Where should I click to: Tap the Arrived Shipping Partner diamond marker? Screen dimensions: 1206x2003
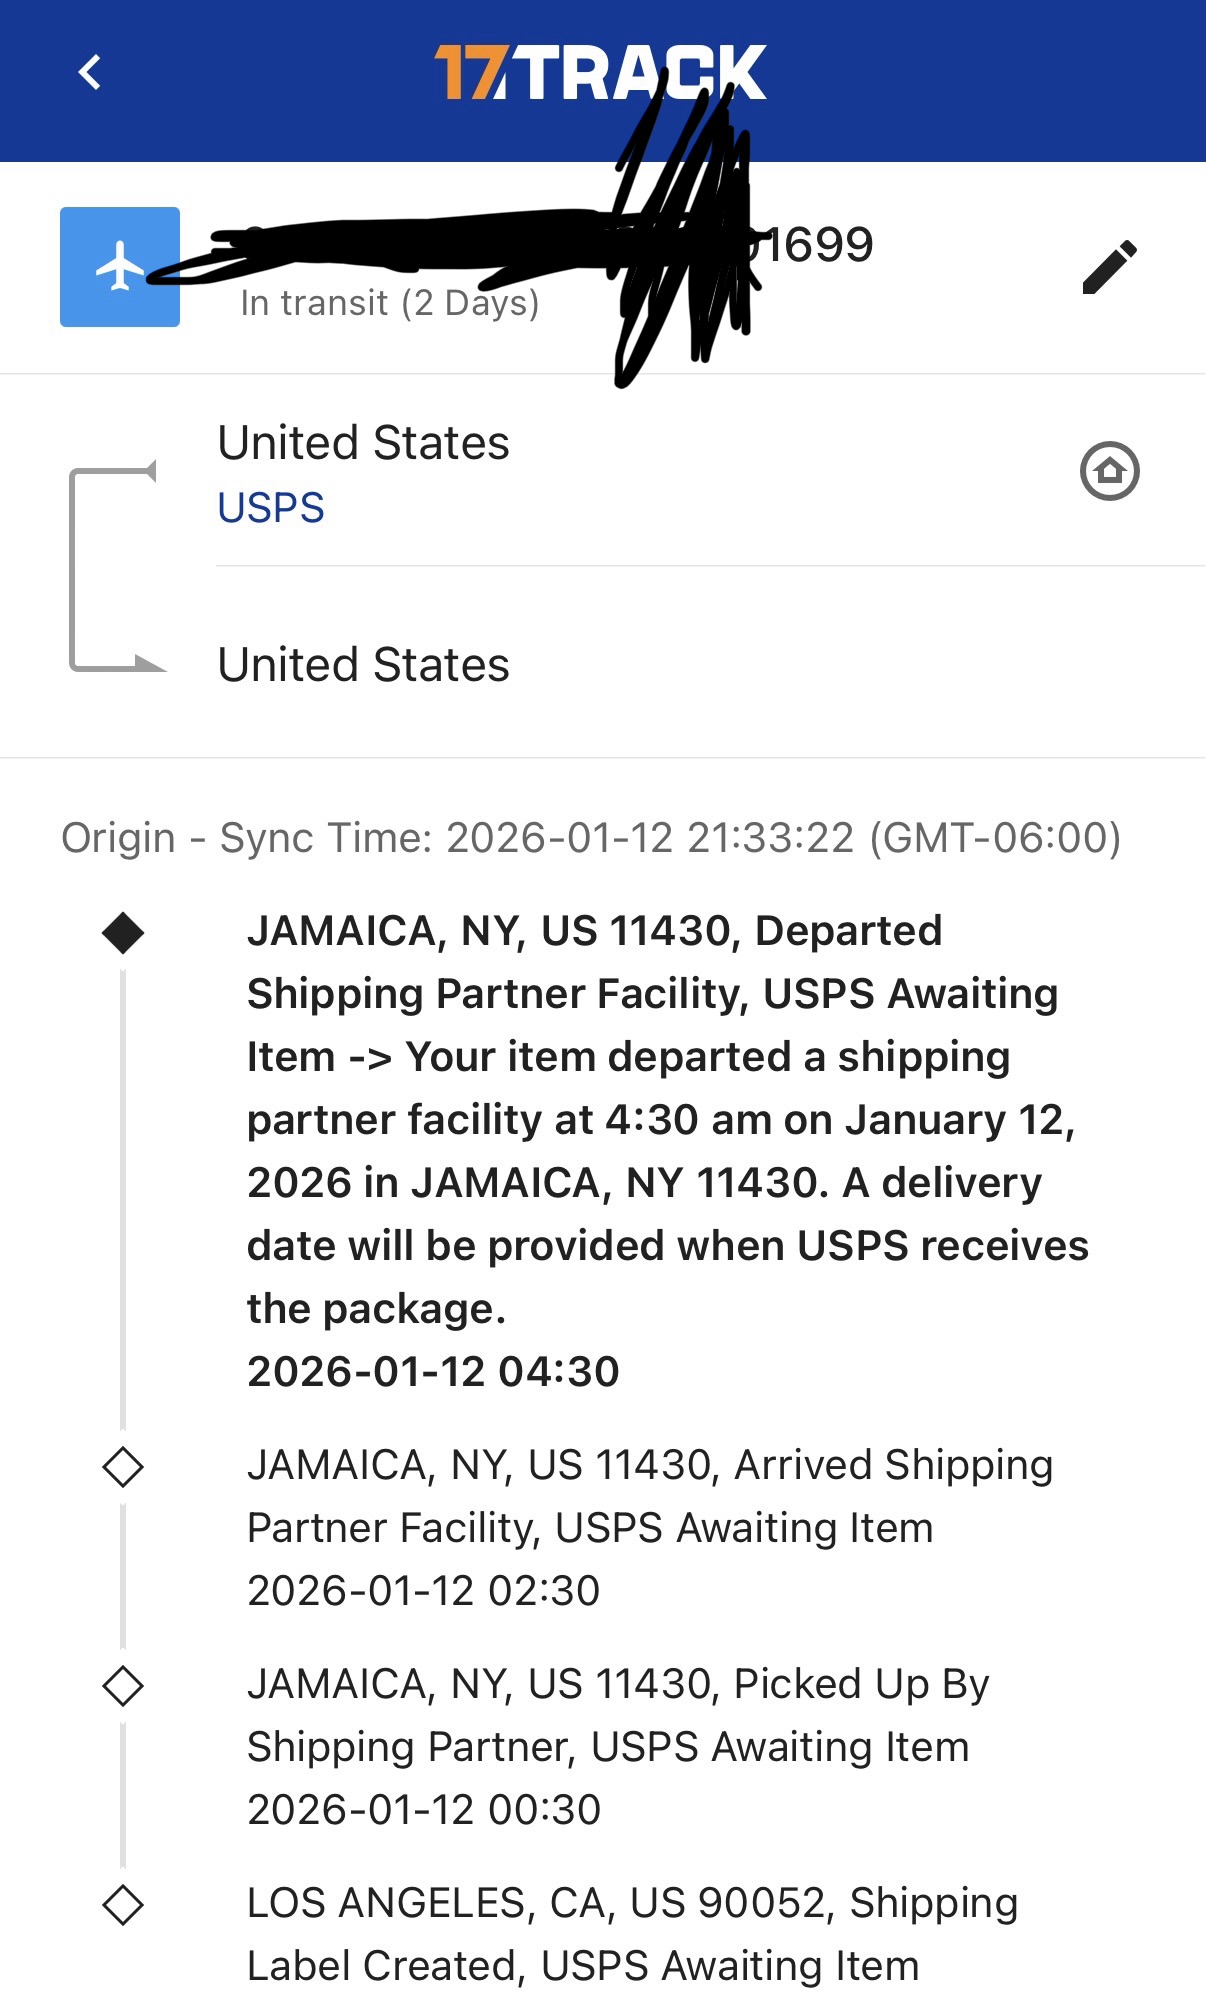point(123,1467)
